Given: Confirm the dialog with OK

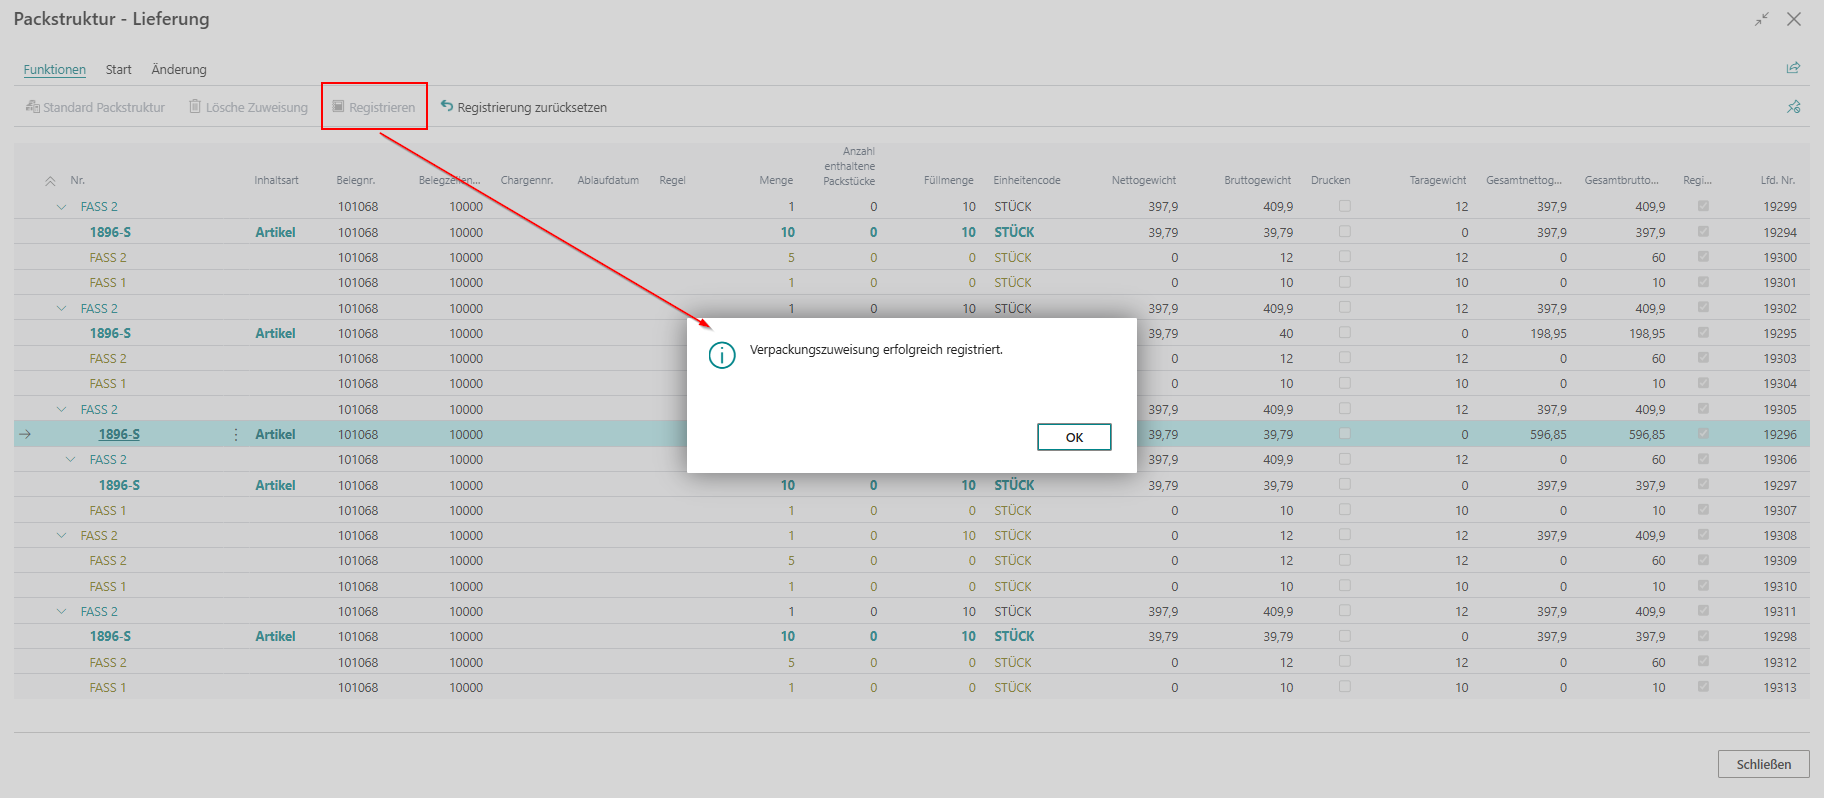Looking at the screenshot, I should coord(1074,437).
